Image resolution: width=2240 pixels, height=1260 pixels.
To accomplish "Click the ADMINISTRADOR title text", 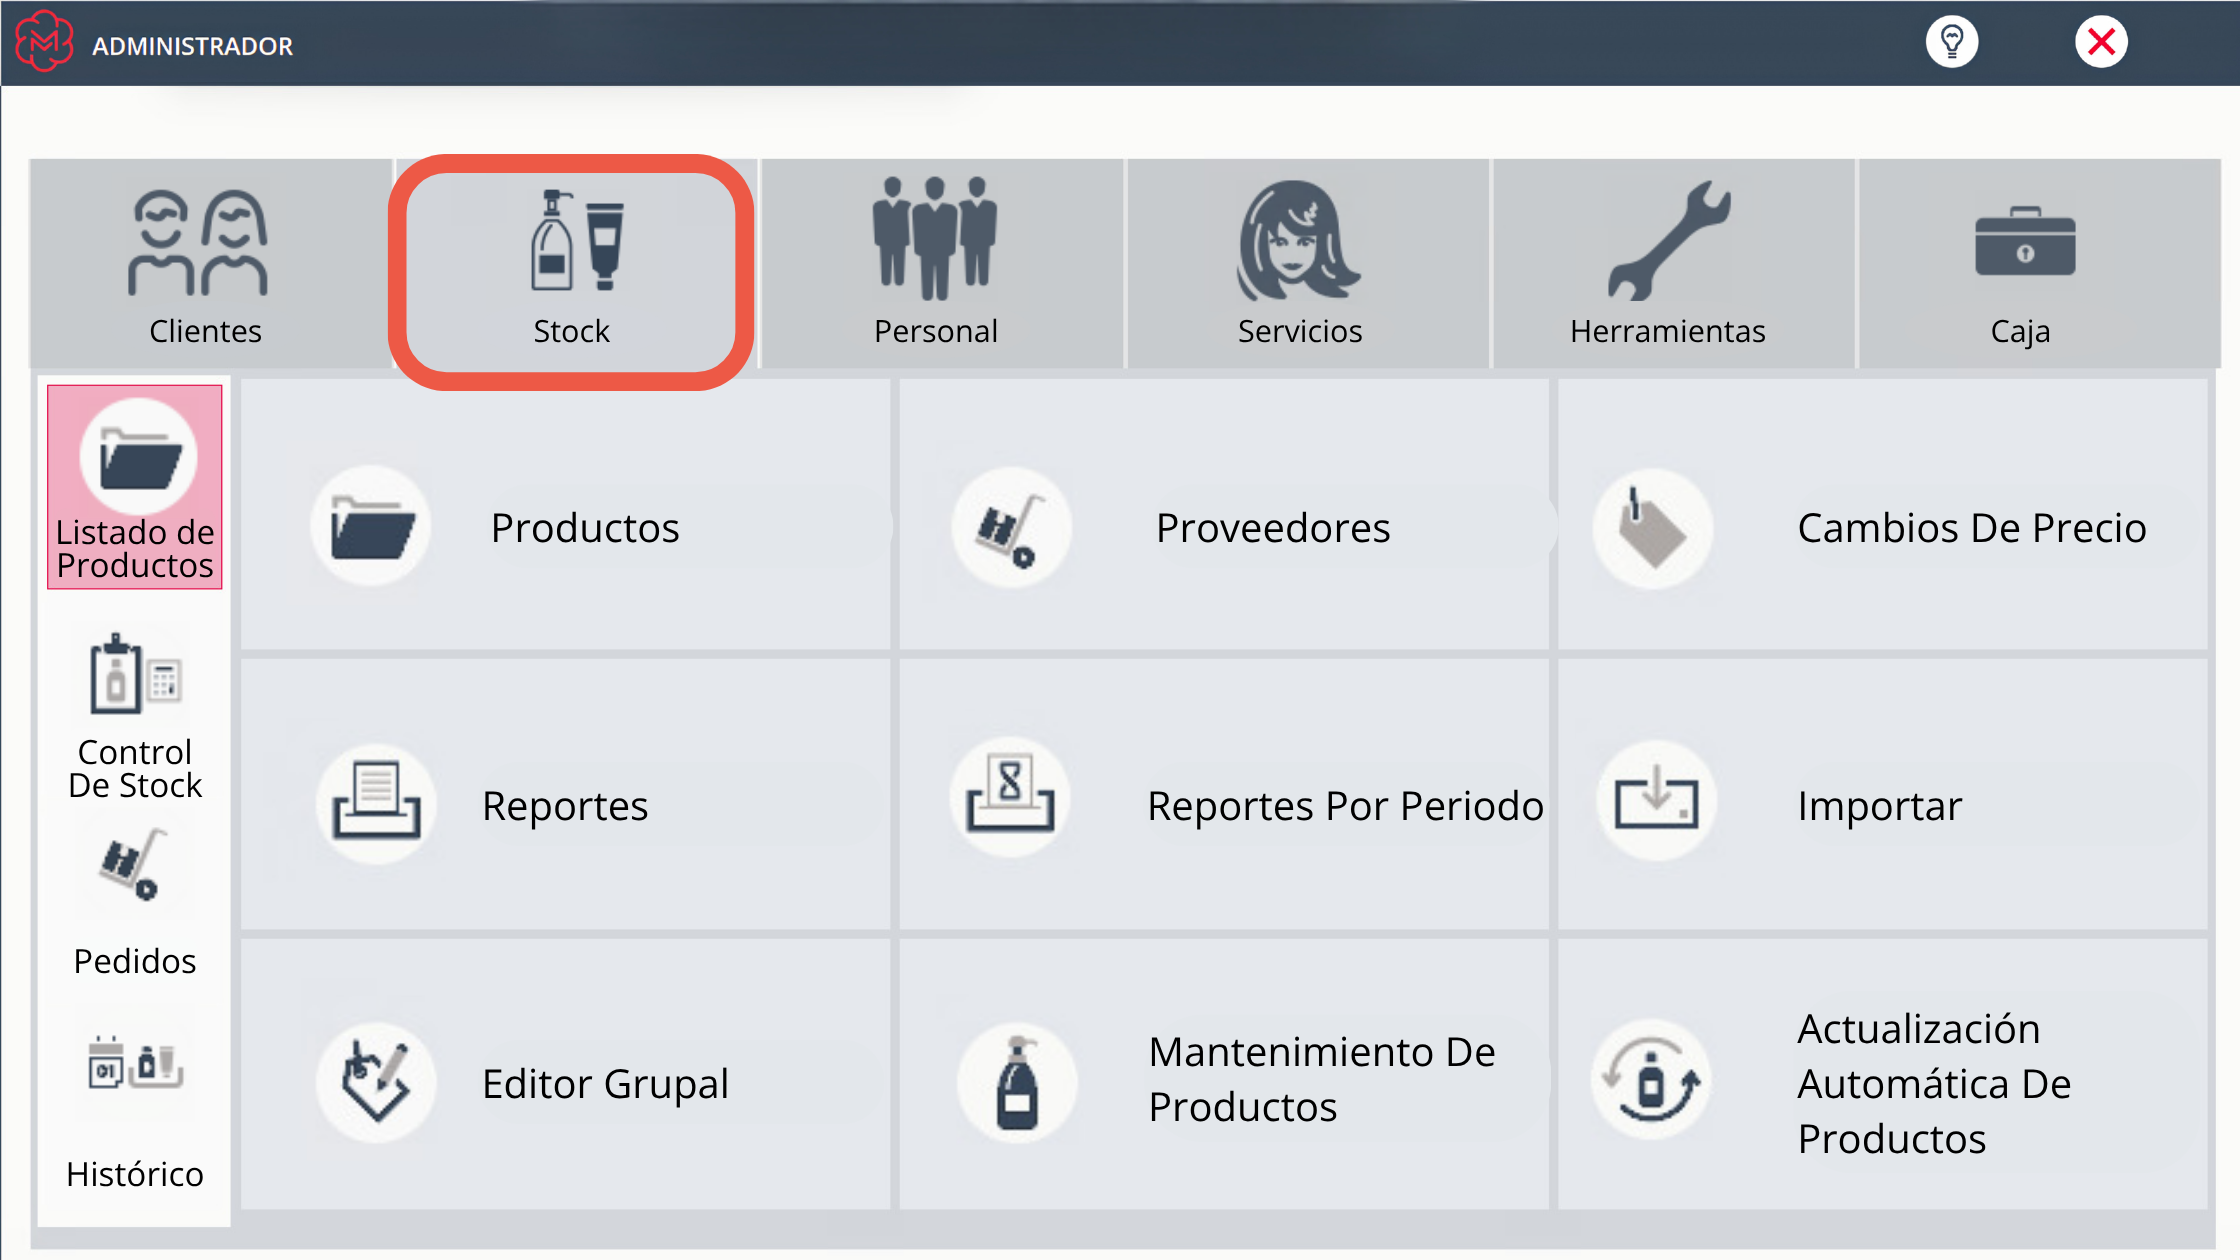I will (193, 46).
